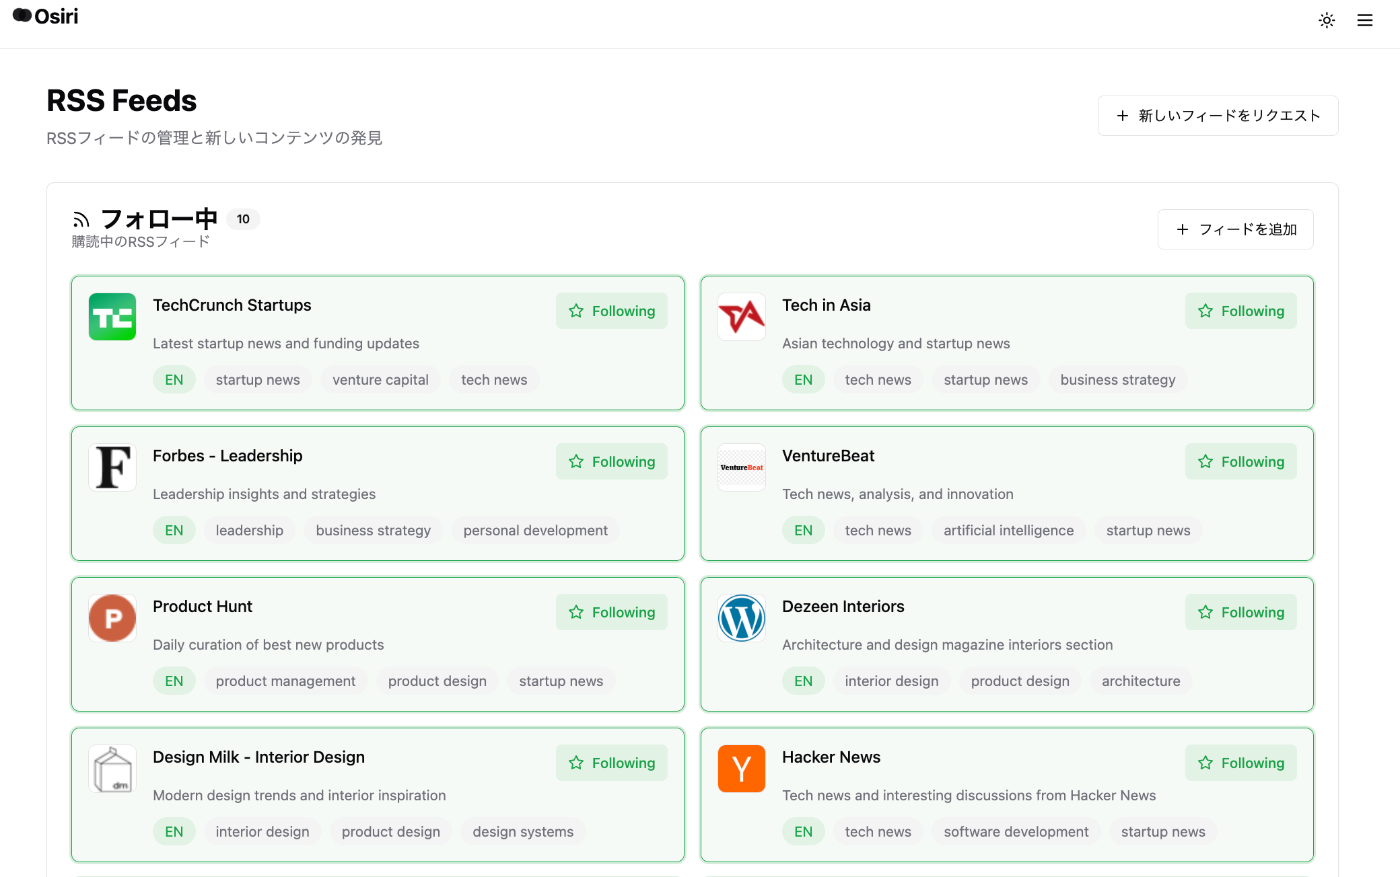
Task: Click the Dezeen Interiors WordPress logo
Action: coord(742,618)
